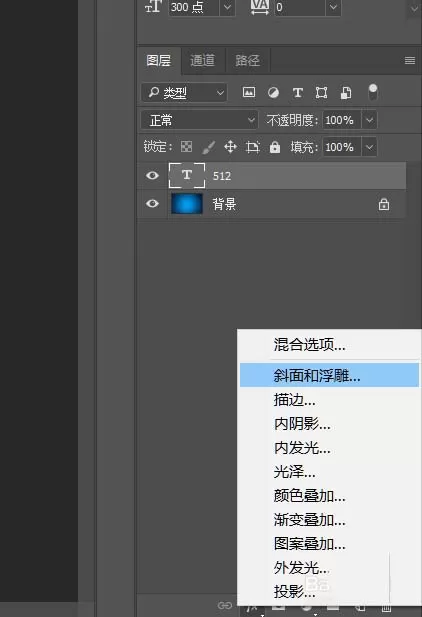
Task: Choose 图案叠加... from the menu
Action: click(329, 544)
